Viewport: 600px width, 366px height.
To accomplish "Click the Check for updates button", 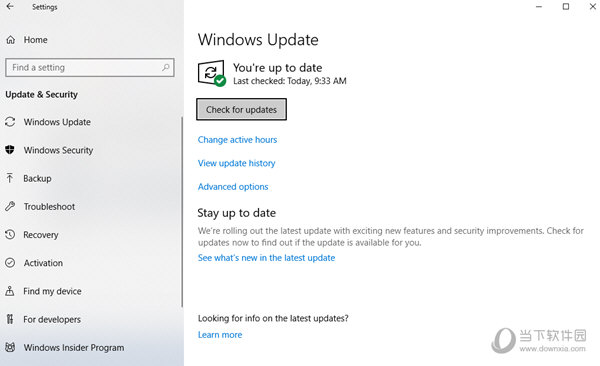I will point(241,109).
